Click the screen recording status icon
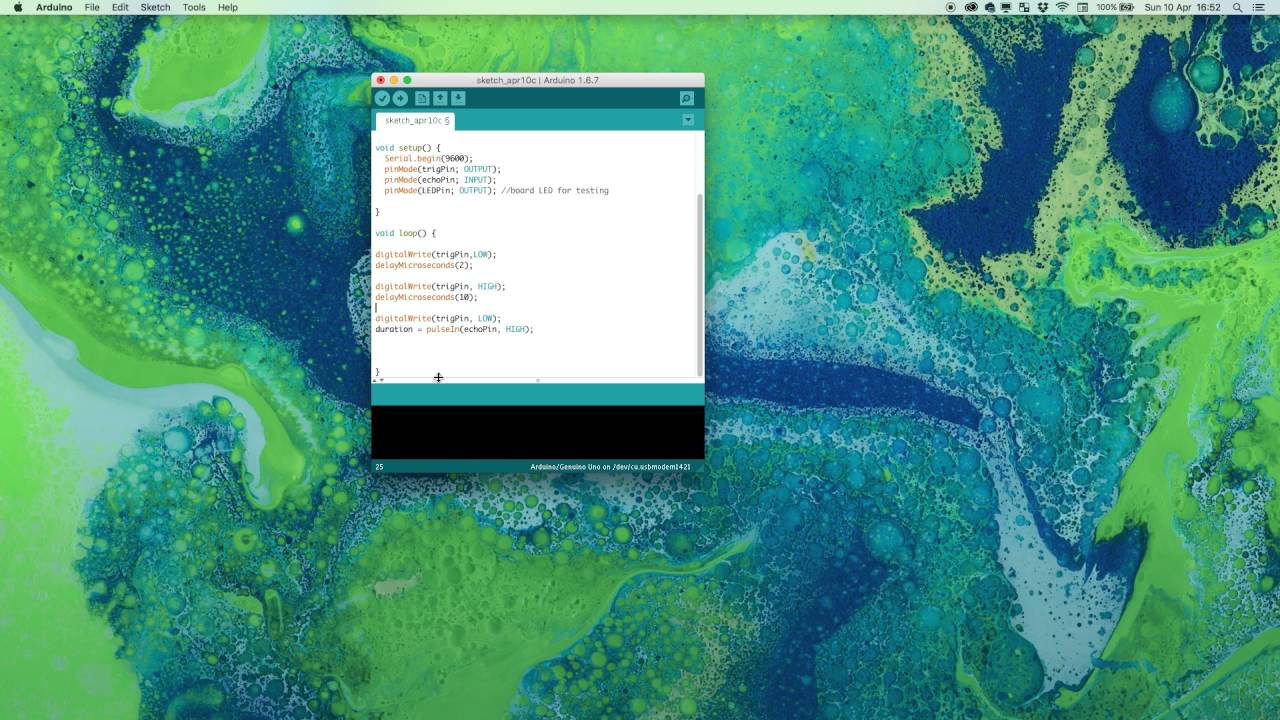Viewport: 1280px width, 720px height. click(950, 7)
